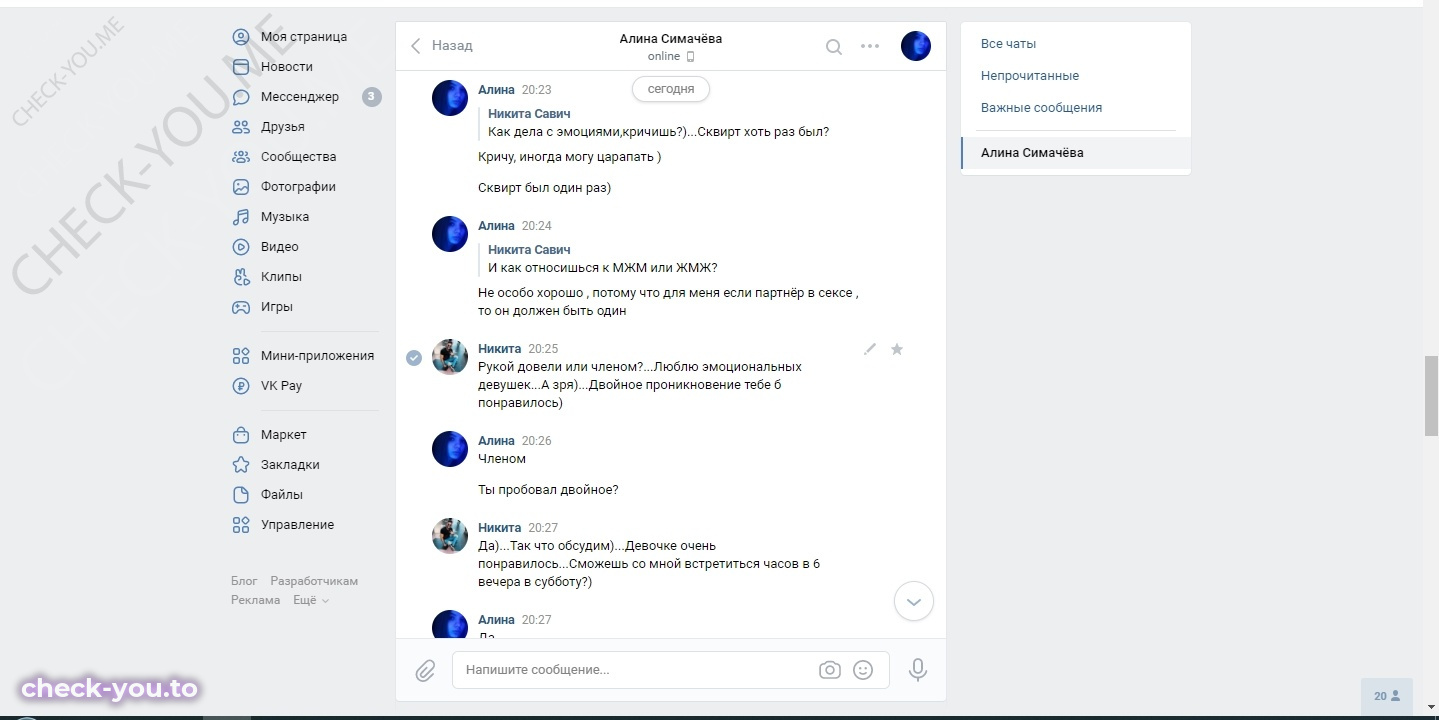The height and width of the screenshot is (720, 1439).
Task: Open the Мини-приложения grid icon
Action: point(240,356)
